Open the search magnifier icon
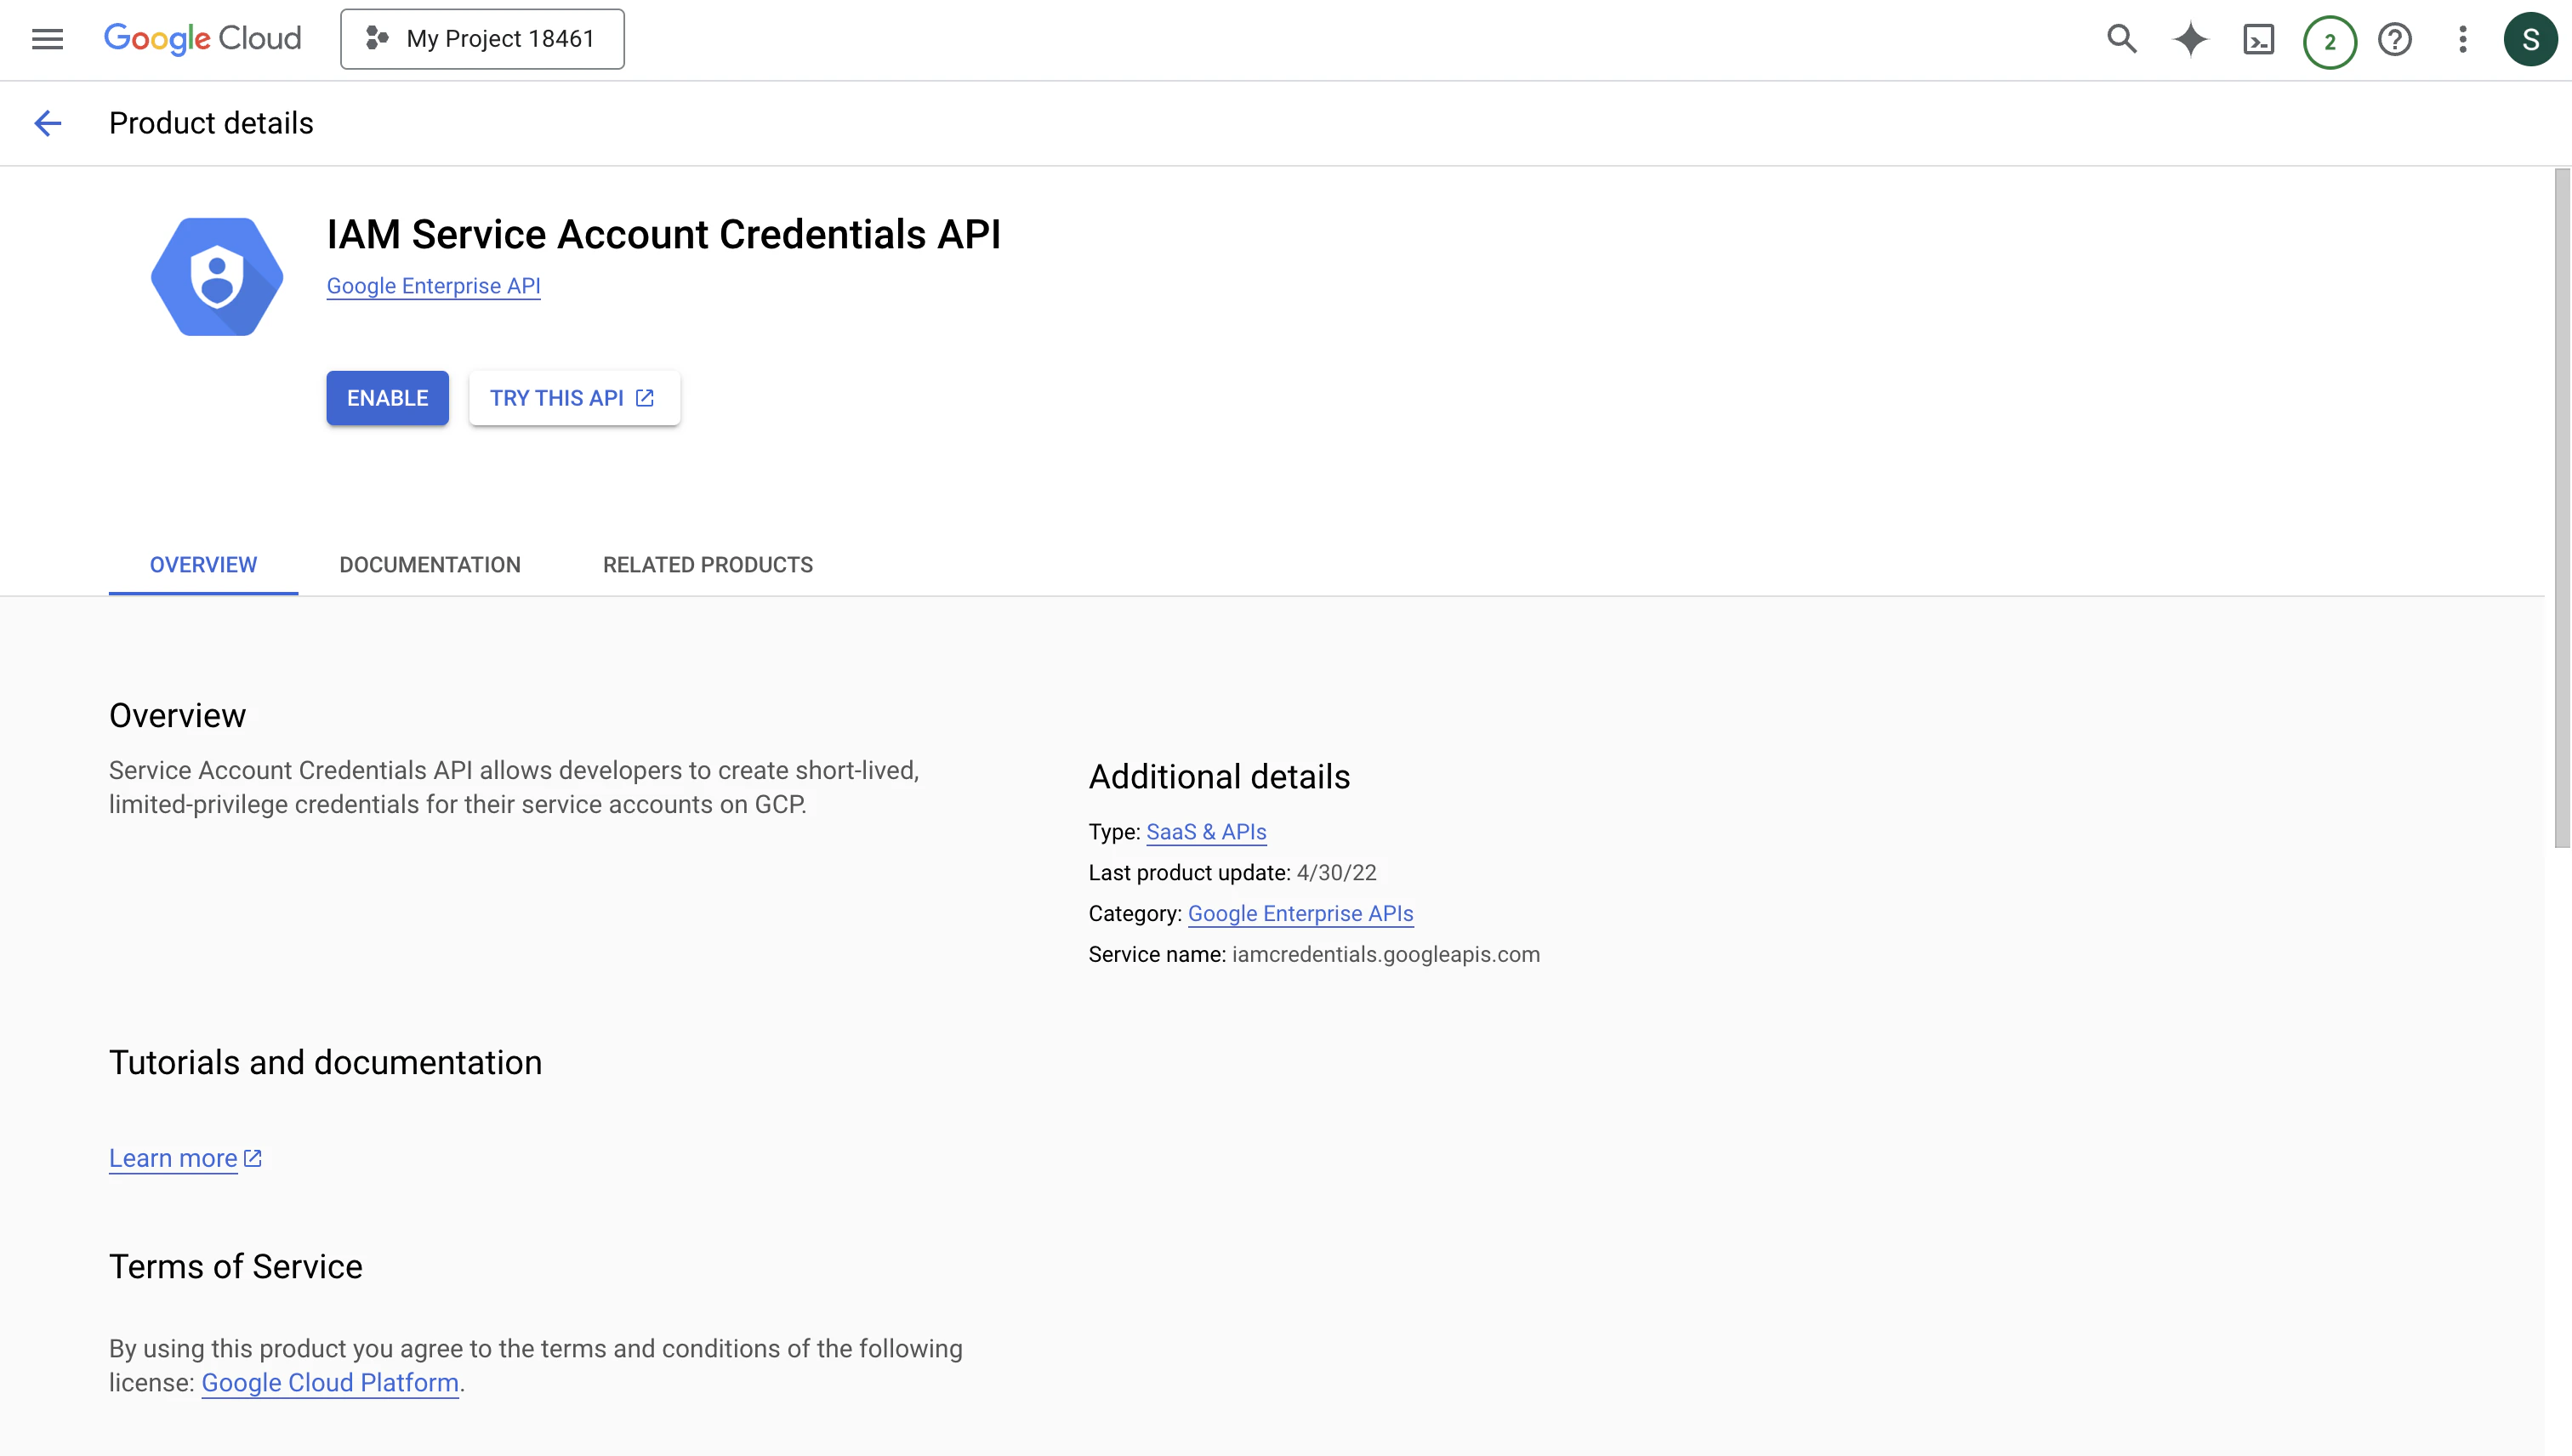This screenshot has height=1456, width=2572. [2121, 39]
